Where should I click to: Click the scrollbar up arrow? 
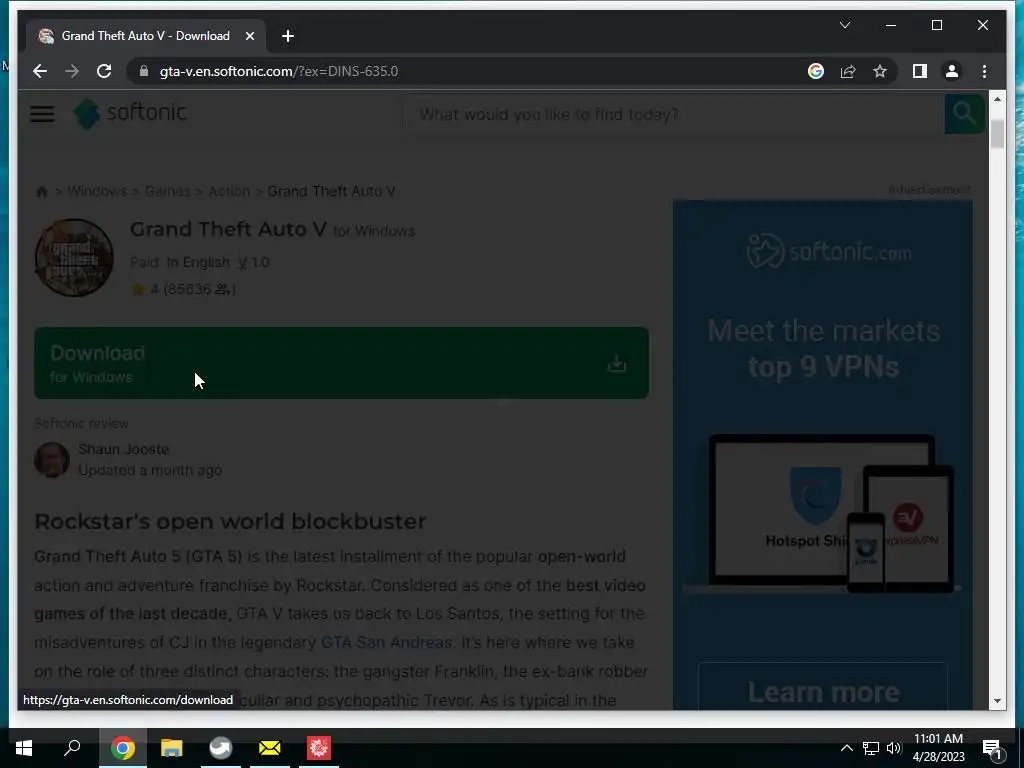click(997, 99)
